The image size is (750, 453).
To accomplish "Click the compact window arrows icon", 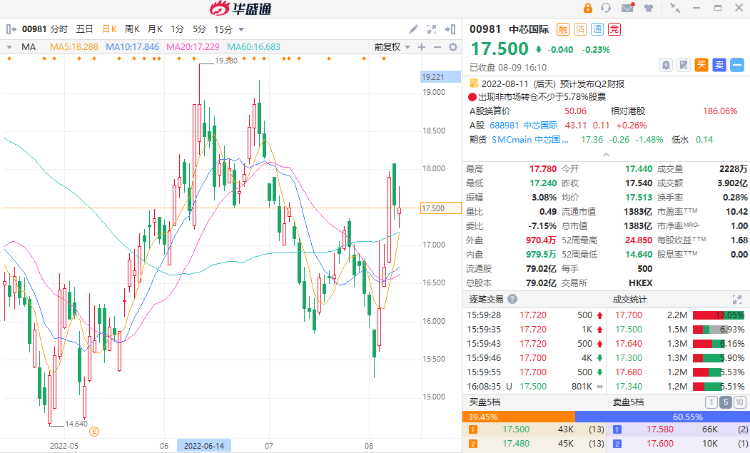I will point(675,8).
